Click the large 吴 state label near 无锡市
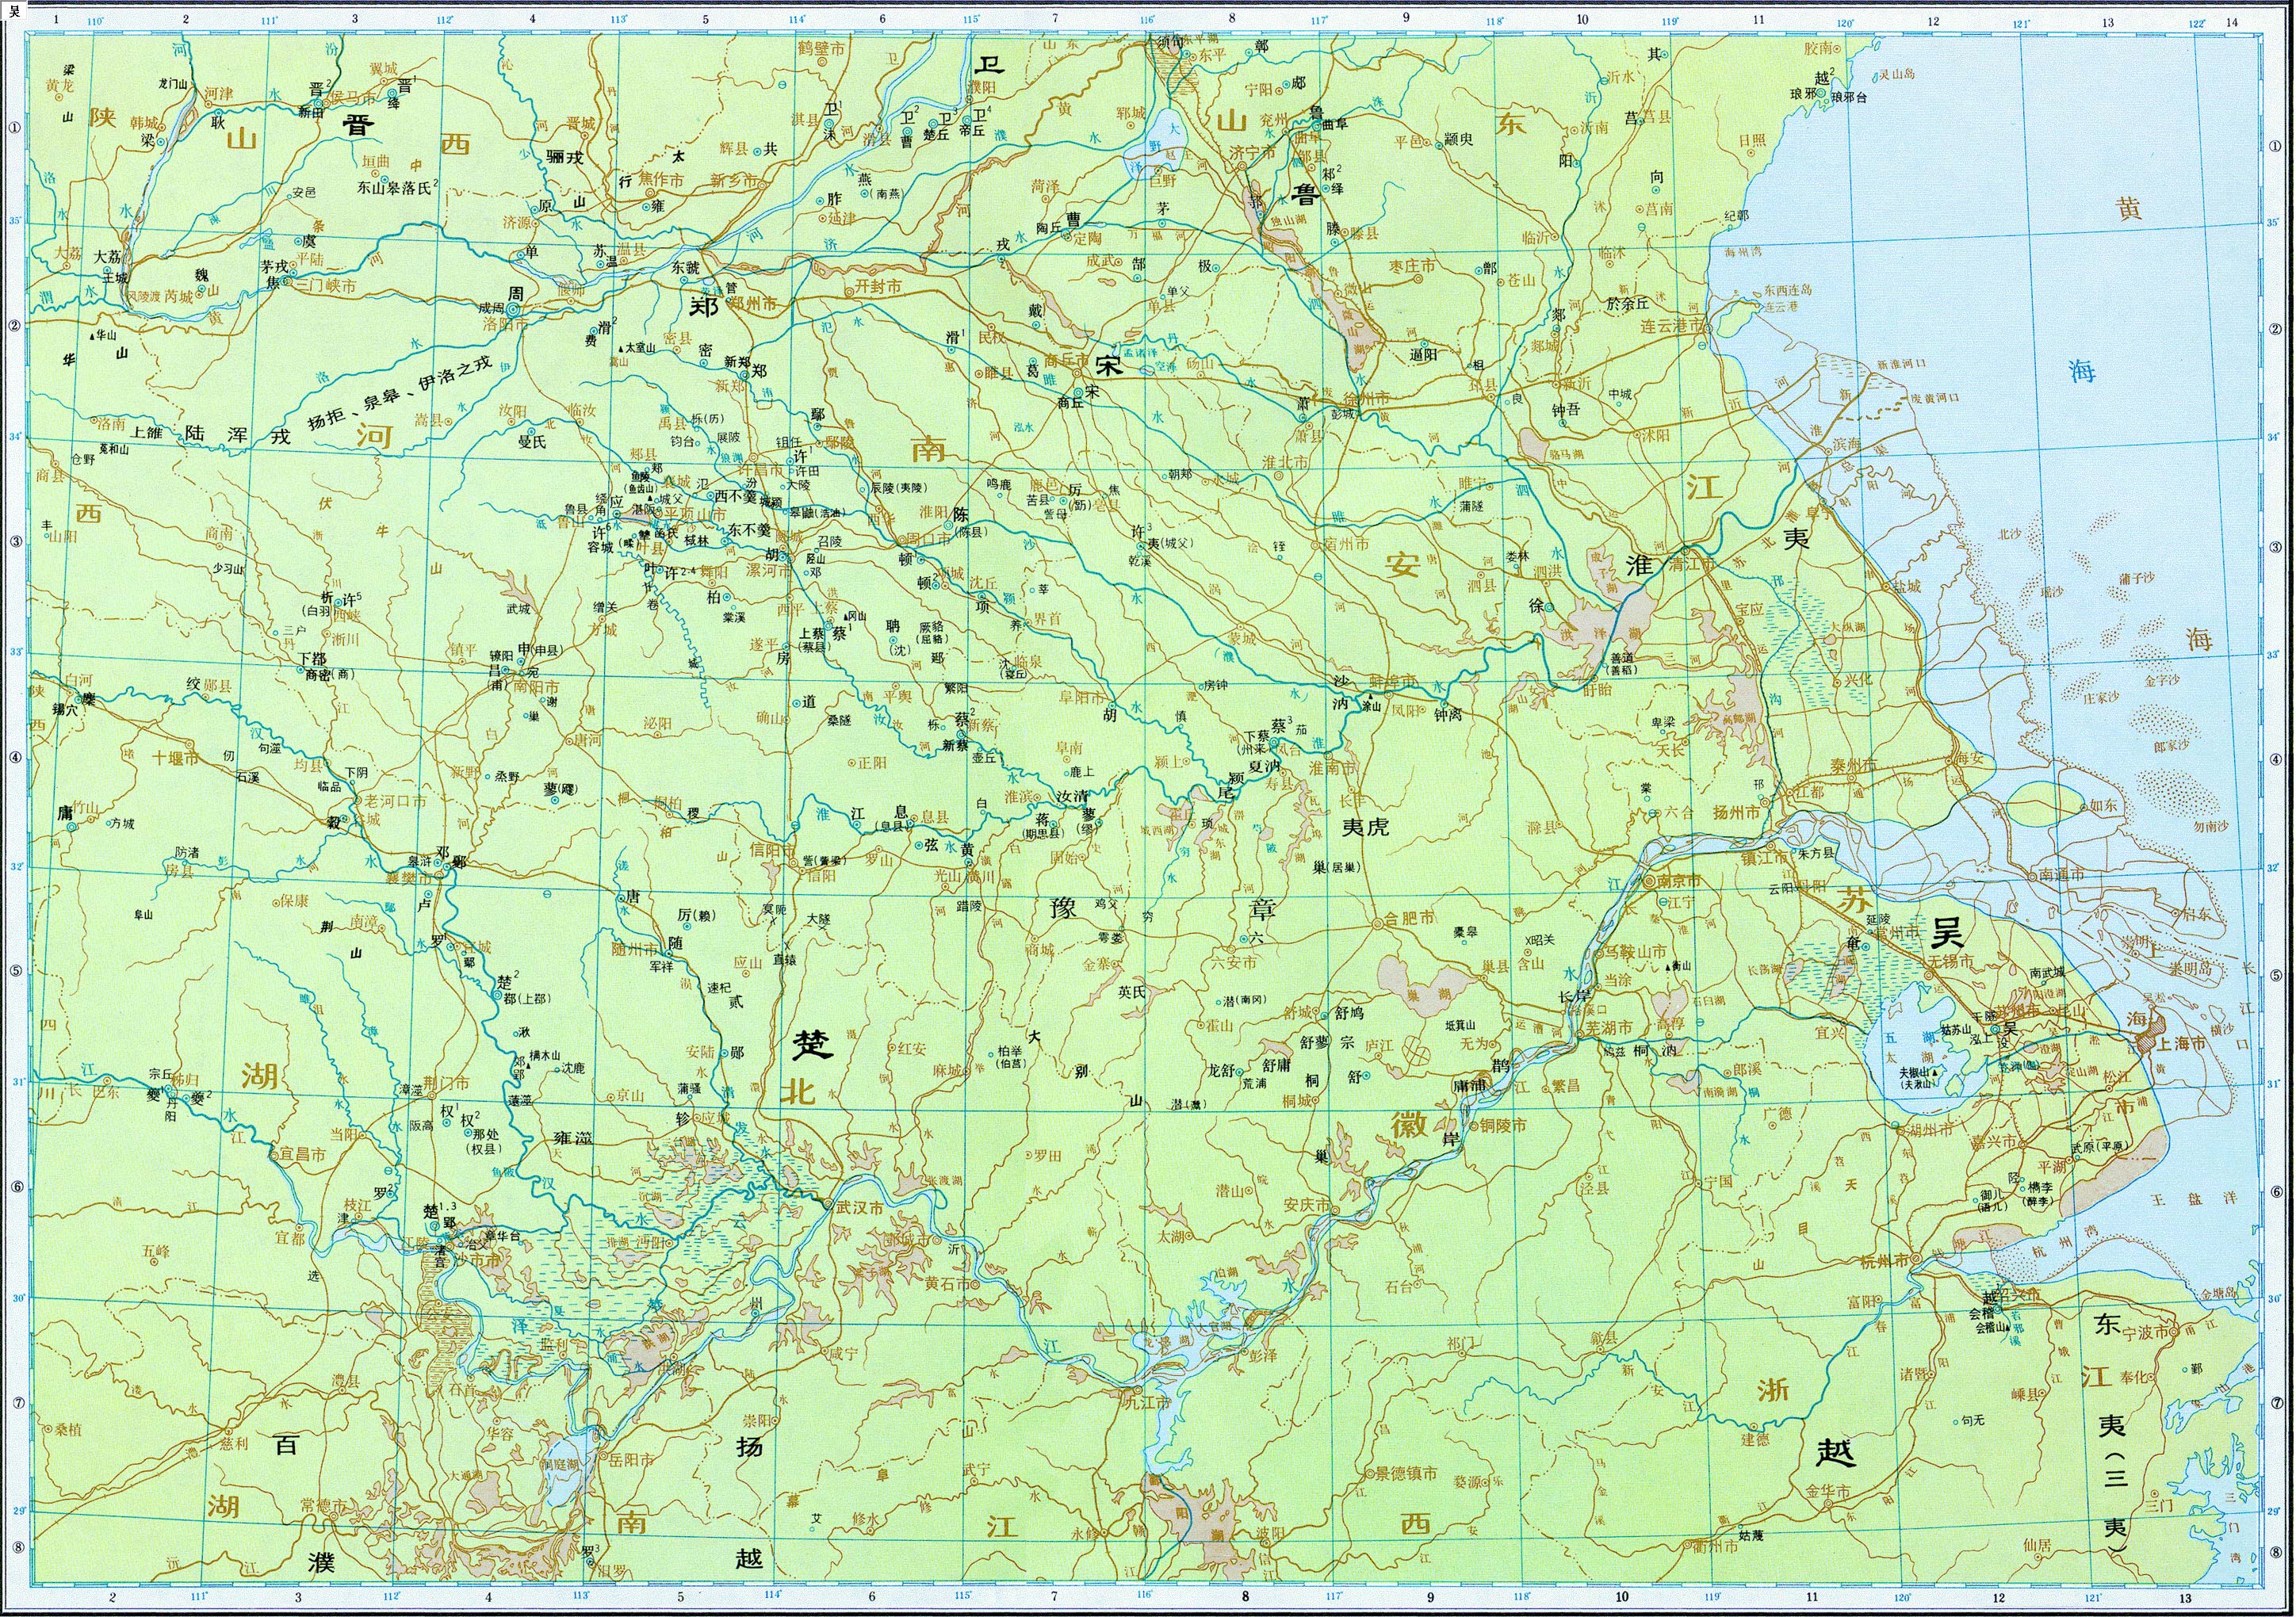Image resolution: width=2296 pixels, height=1617 pixels. [1947, 932]
